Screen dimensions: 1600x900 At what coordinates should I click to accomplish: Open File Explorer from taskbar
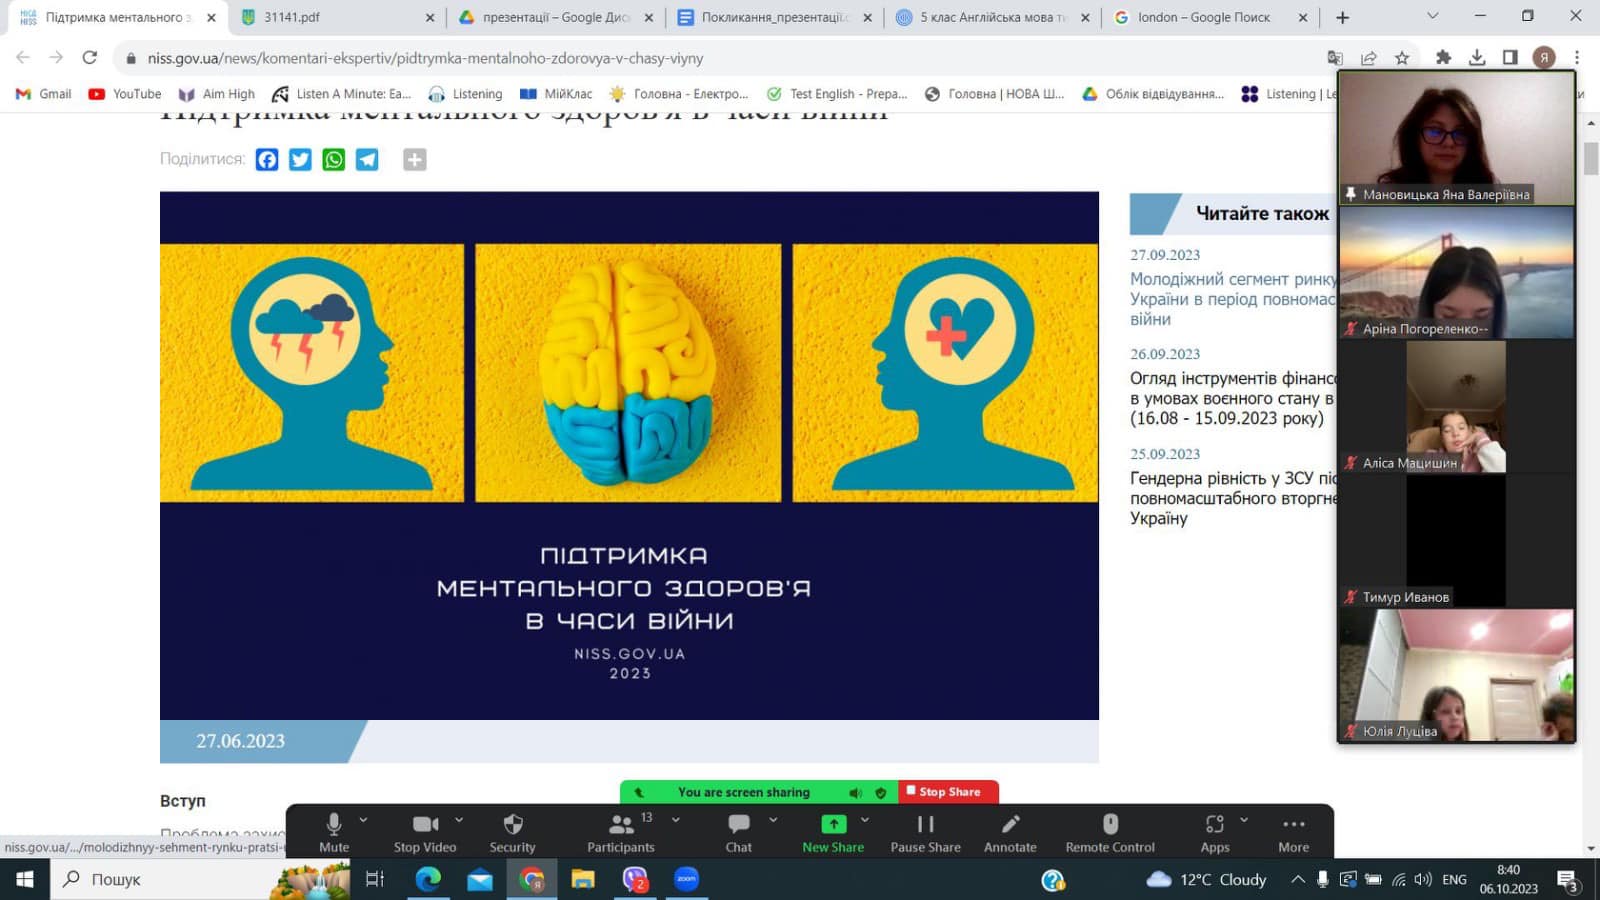click(583, 879)
